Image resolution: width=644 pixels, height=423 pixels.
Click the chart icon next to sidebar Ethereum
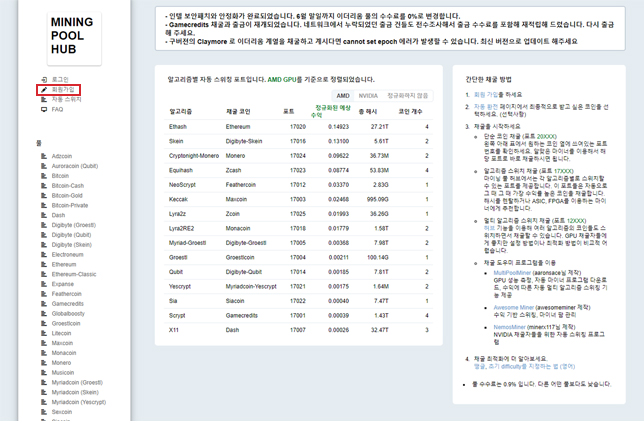[x=44, y=264]
